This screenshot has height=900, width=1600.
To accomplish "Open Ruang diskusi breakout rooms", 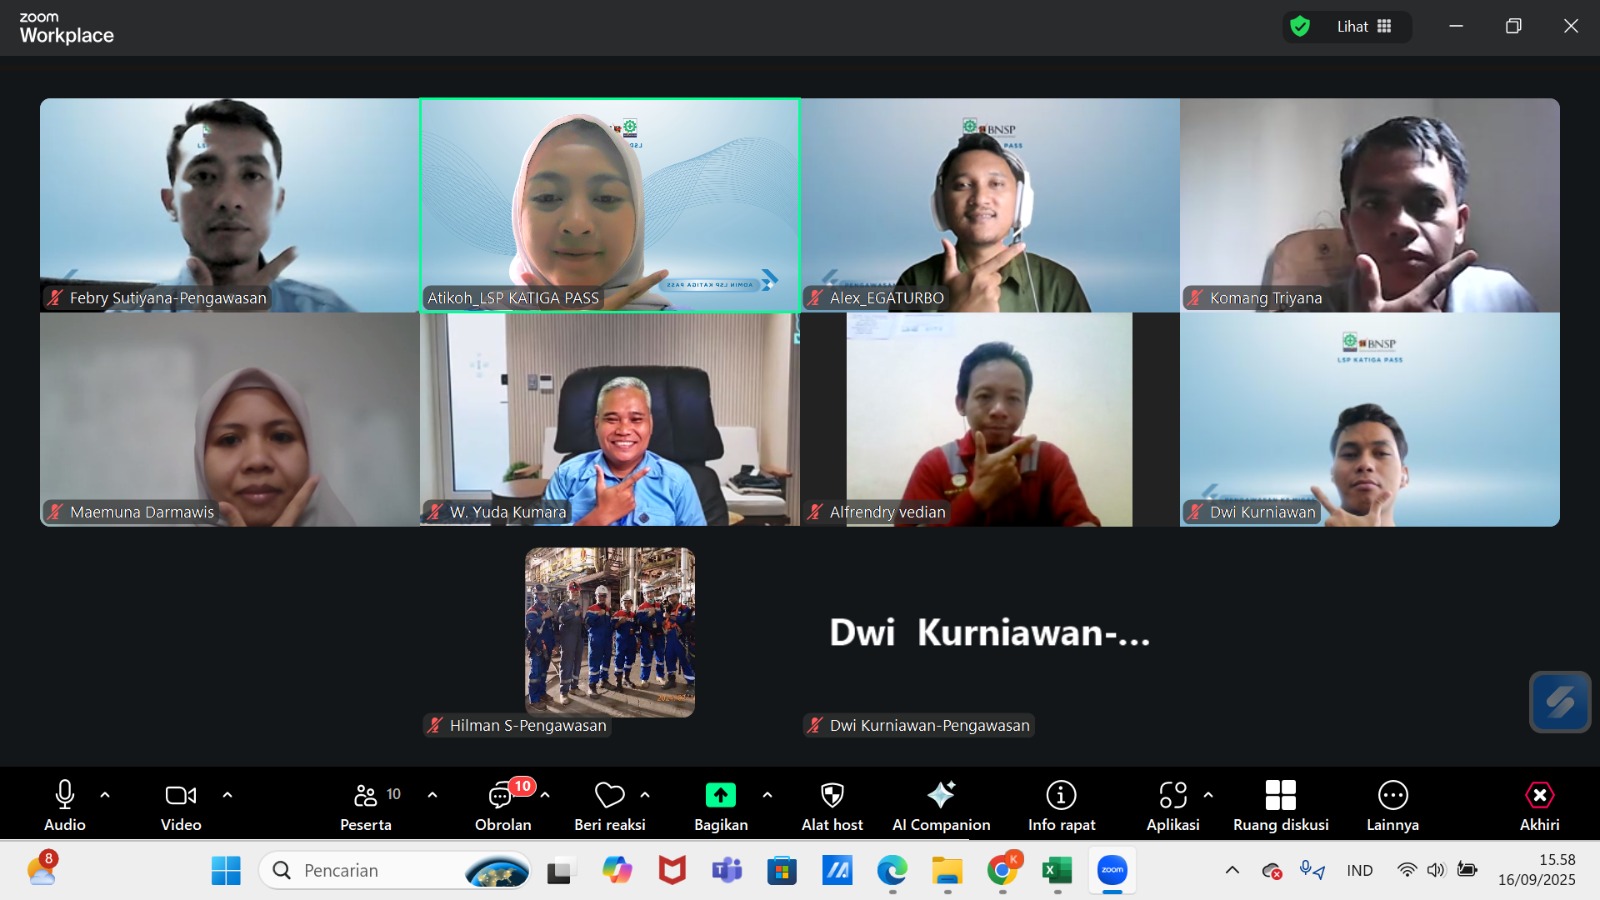I will (x=1280, y=796).
